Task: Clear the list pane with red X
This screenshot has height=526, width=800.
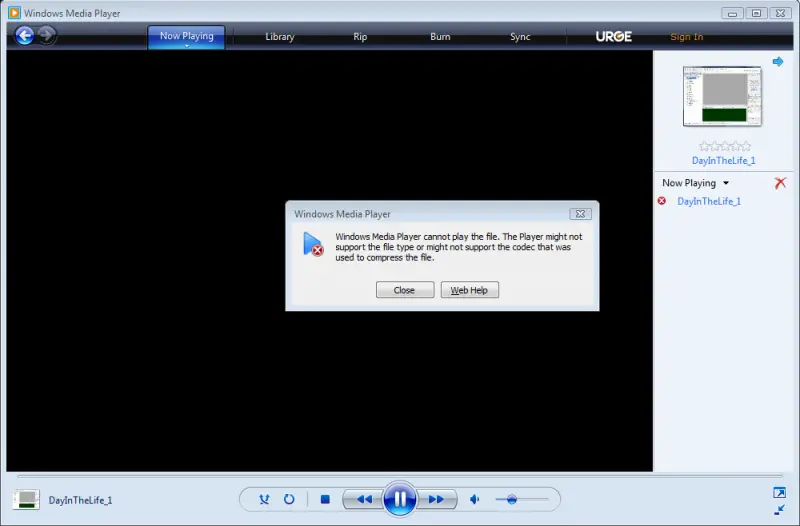Action: [780, 183]
